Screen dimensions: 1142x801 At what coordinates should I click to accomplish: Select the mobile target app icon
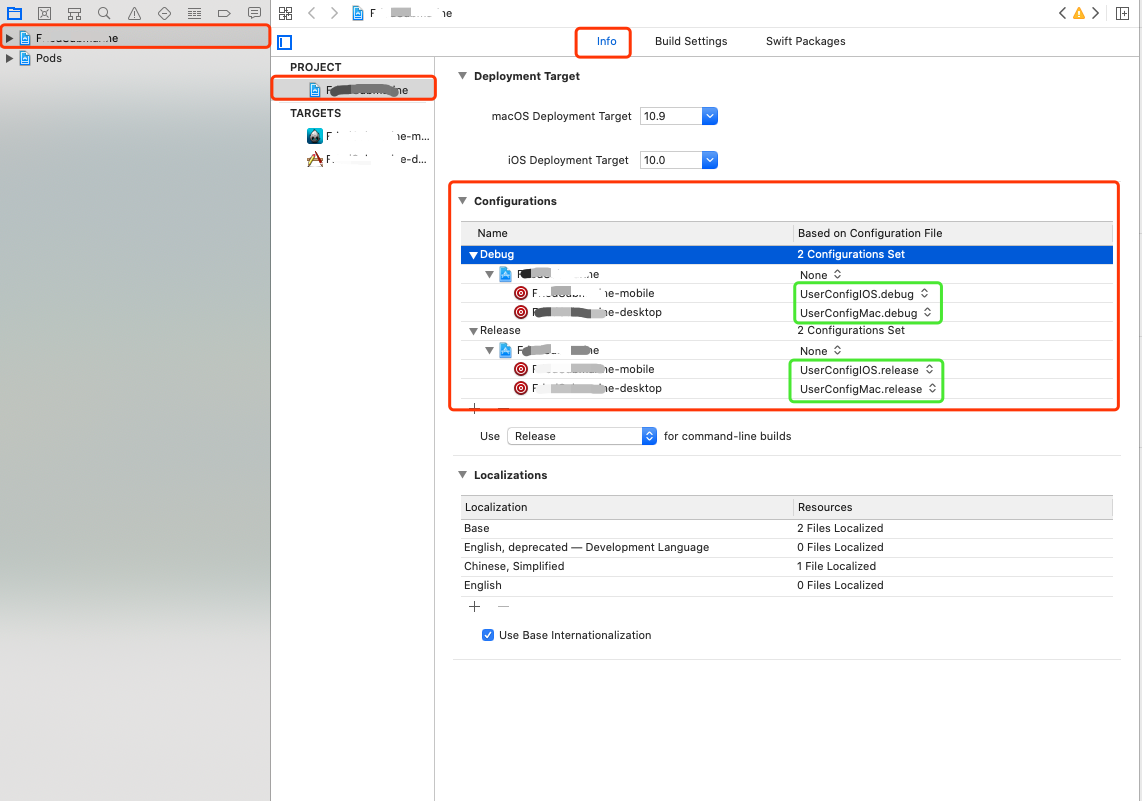315,136
